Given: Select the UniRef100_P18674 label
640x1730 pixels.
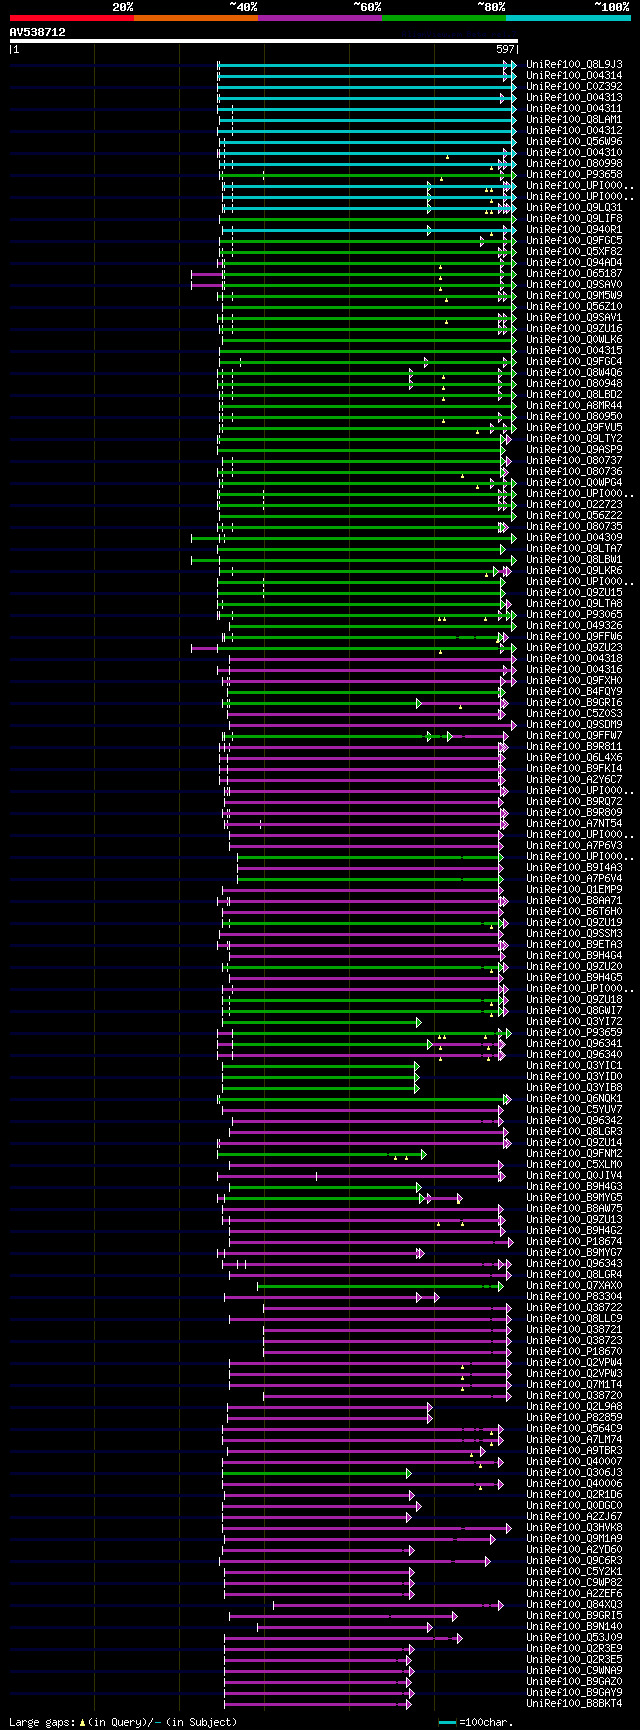Looking at the screenshot, I should (574, 1241).
